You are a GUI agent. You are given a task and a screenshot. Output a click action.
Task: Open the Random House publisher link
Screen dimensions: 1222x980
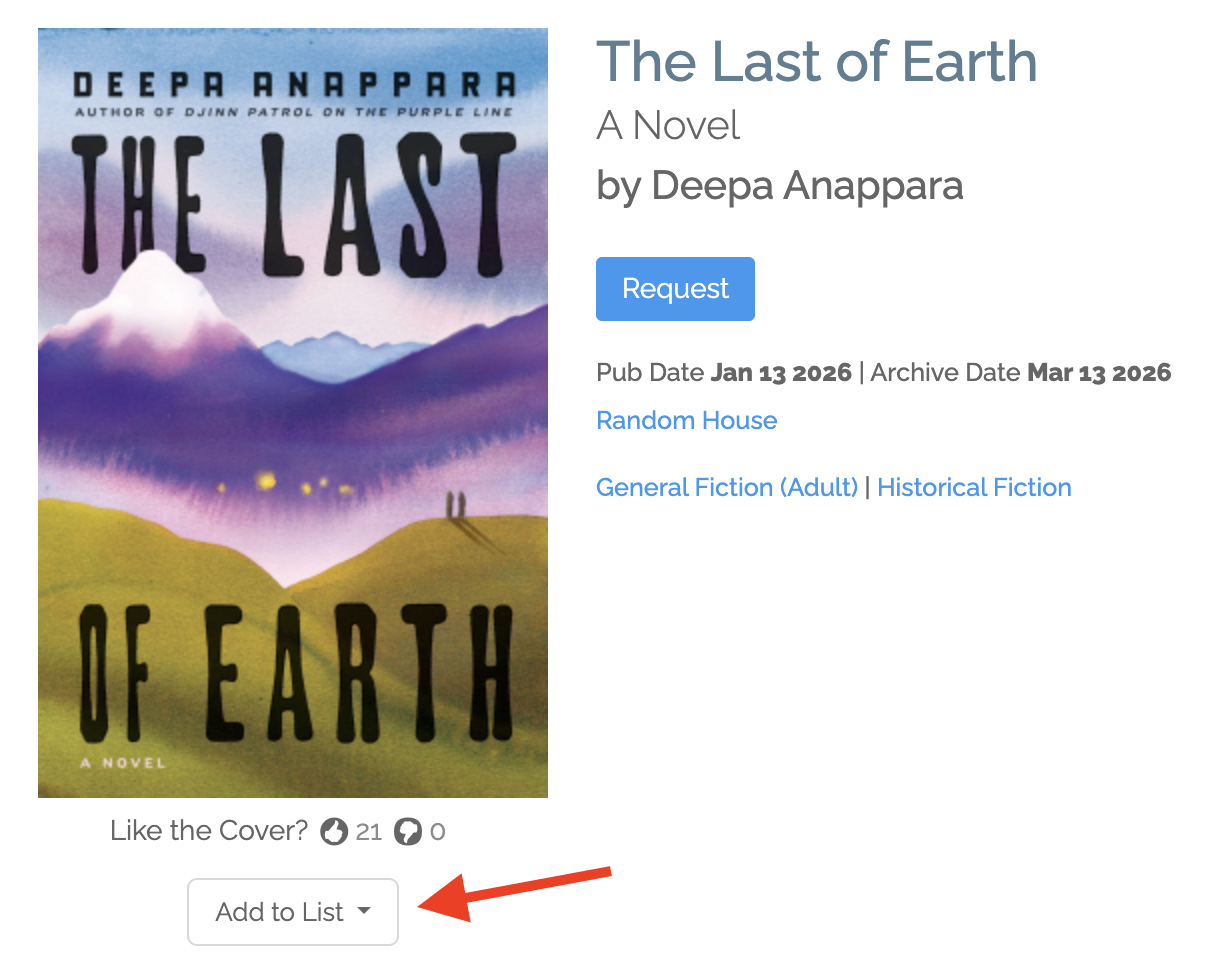[686, 420]
